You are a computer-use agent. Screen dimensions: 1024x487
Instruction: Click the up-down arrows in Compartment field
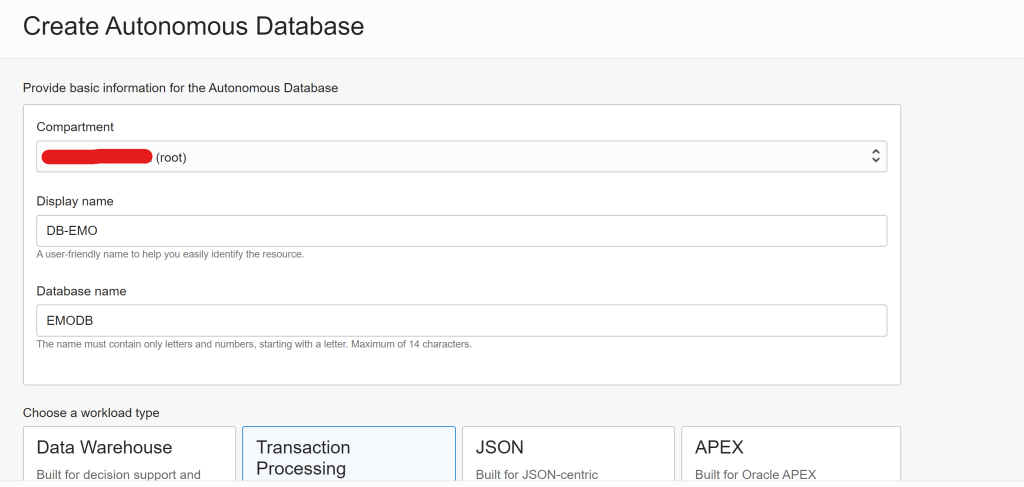click(875, 156)
